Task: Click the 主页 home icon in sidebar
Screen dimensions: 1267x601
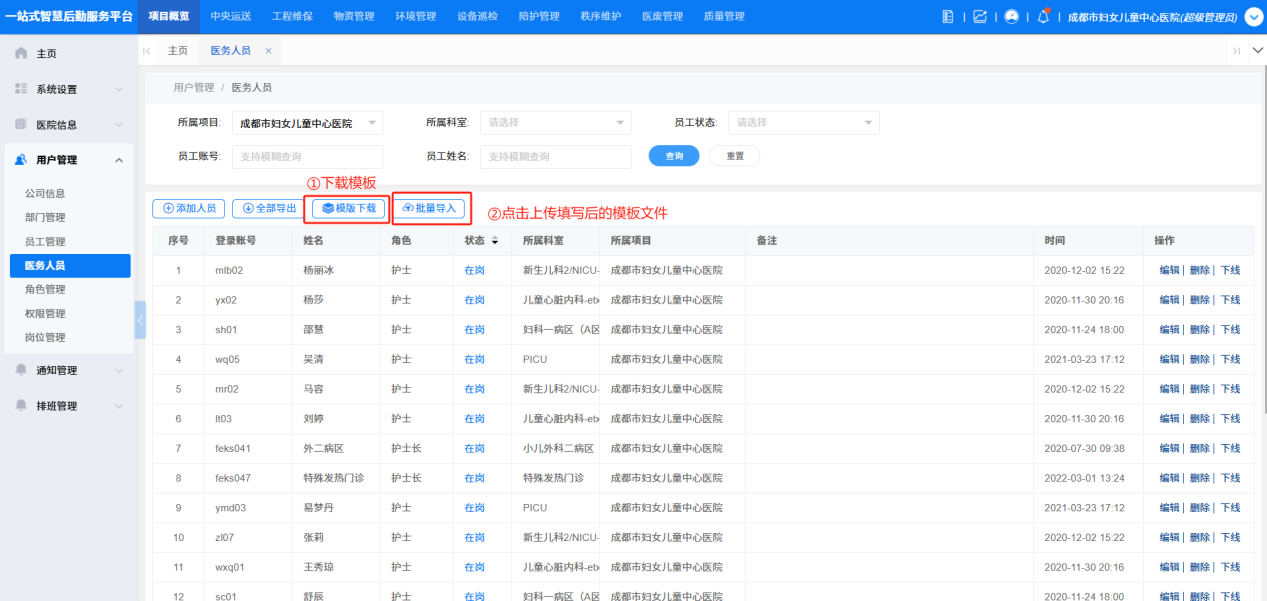Action: tap(21, 53)
